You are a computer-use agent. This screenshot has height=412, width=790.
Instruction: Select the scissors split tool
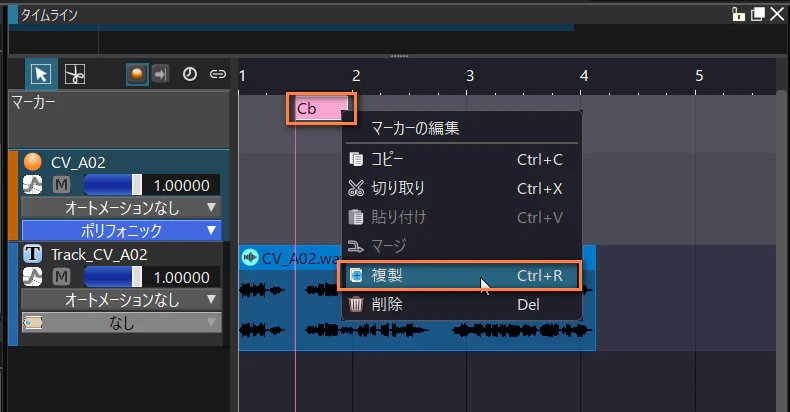click(75, 74)
